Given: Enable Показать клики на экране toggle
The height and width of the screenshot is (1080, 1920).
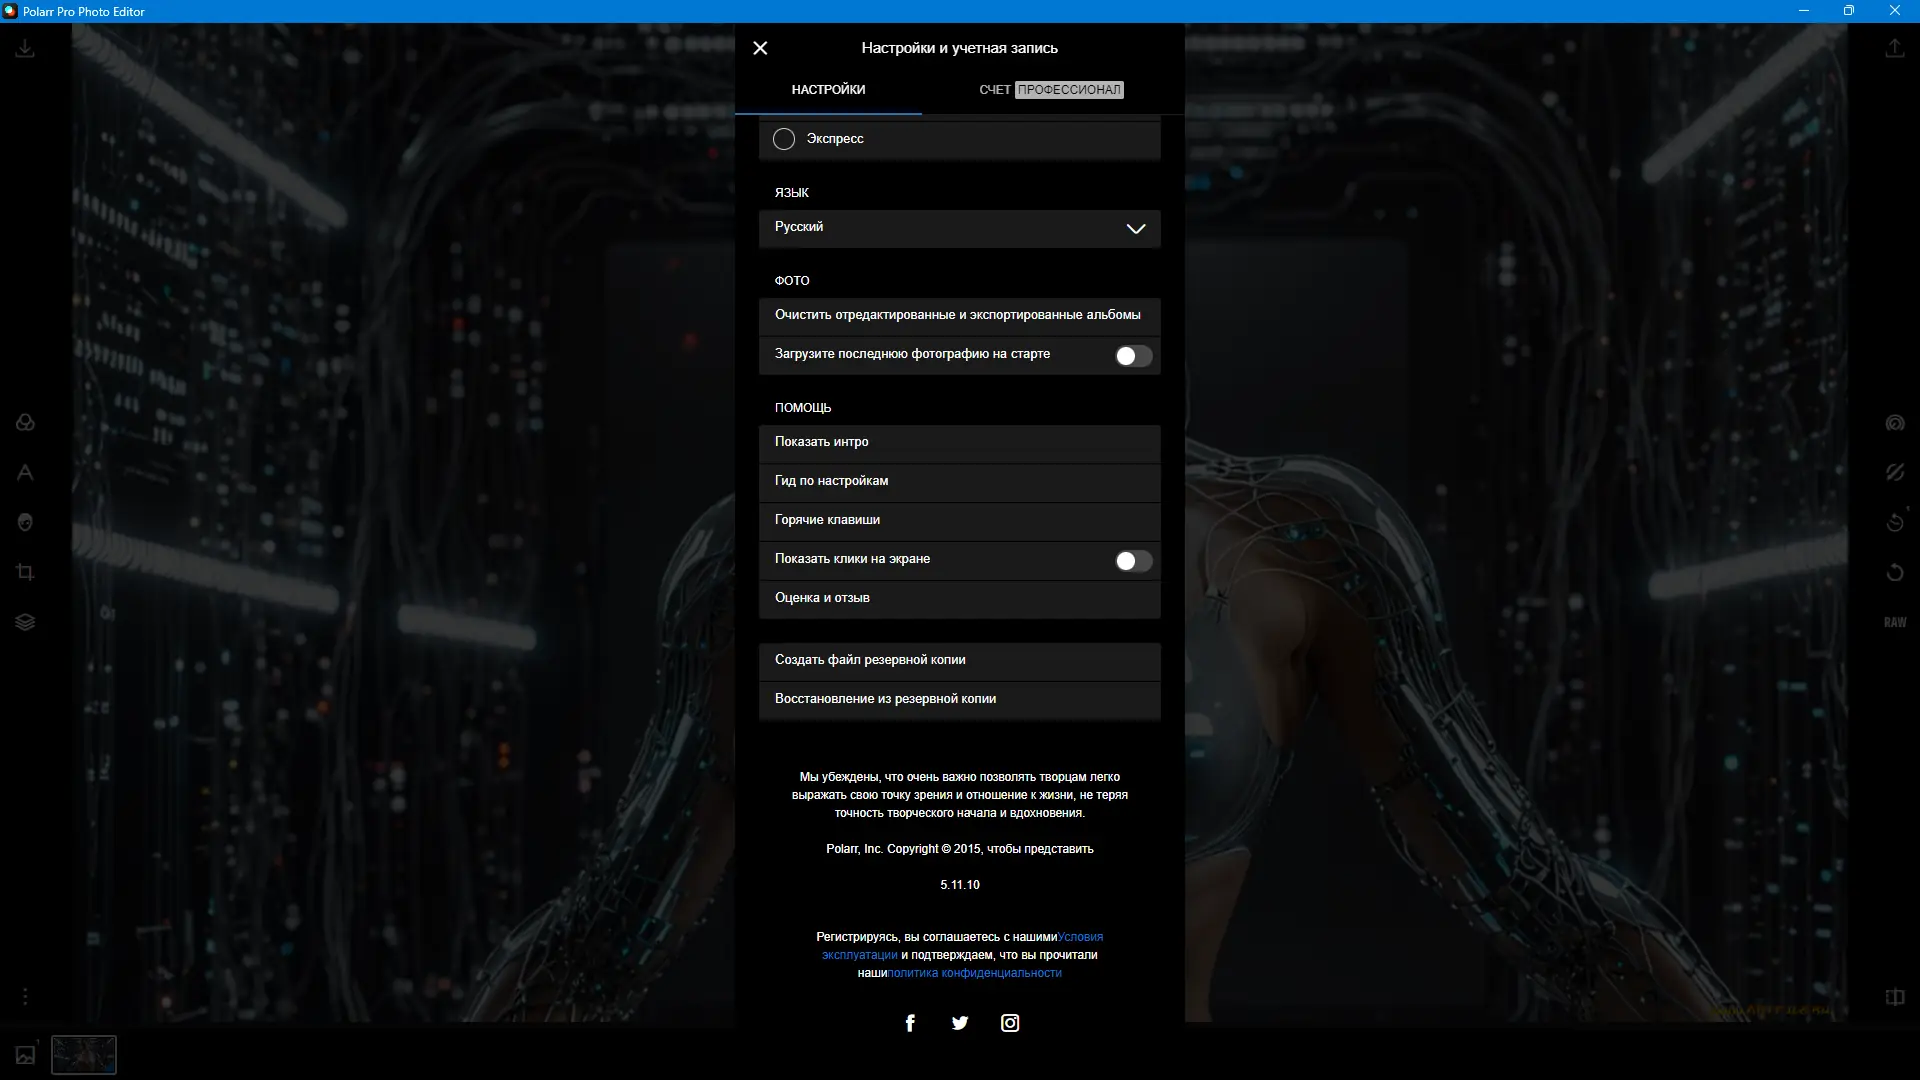Looking at the screenshot, I should (x=1133, y=561).
